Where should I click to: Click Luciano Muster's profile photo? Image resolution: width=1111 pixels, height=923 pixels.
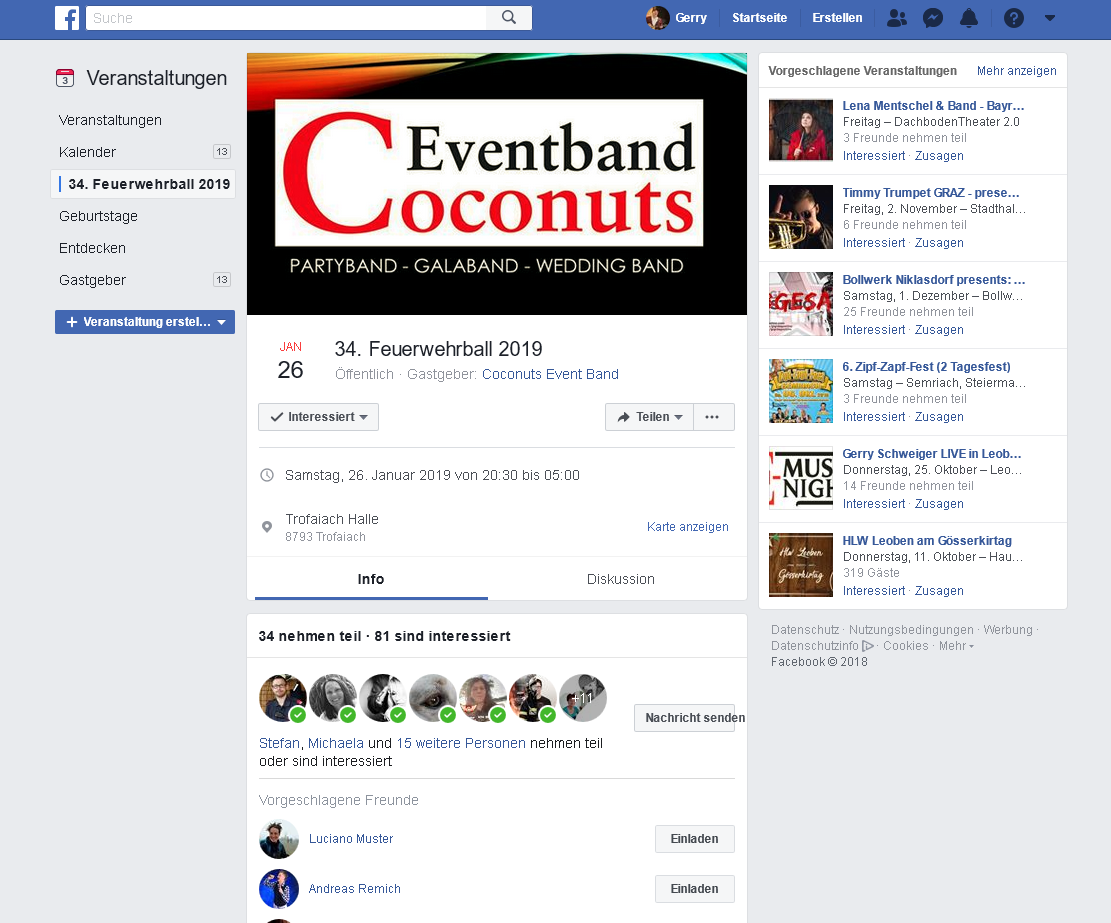pos(279,839)
